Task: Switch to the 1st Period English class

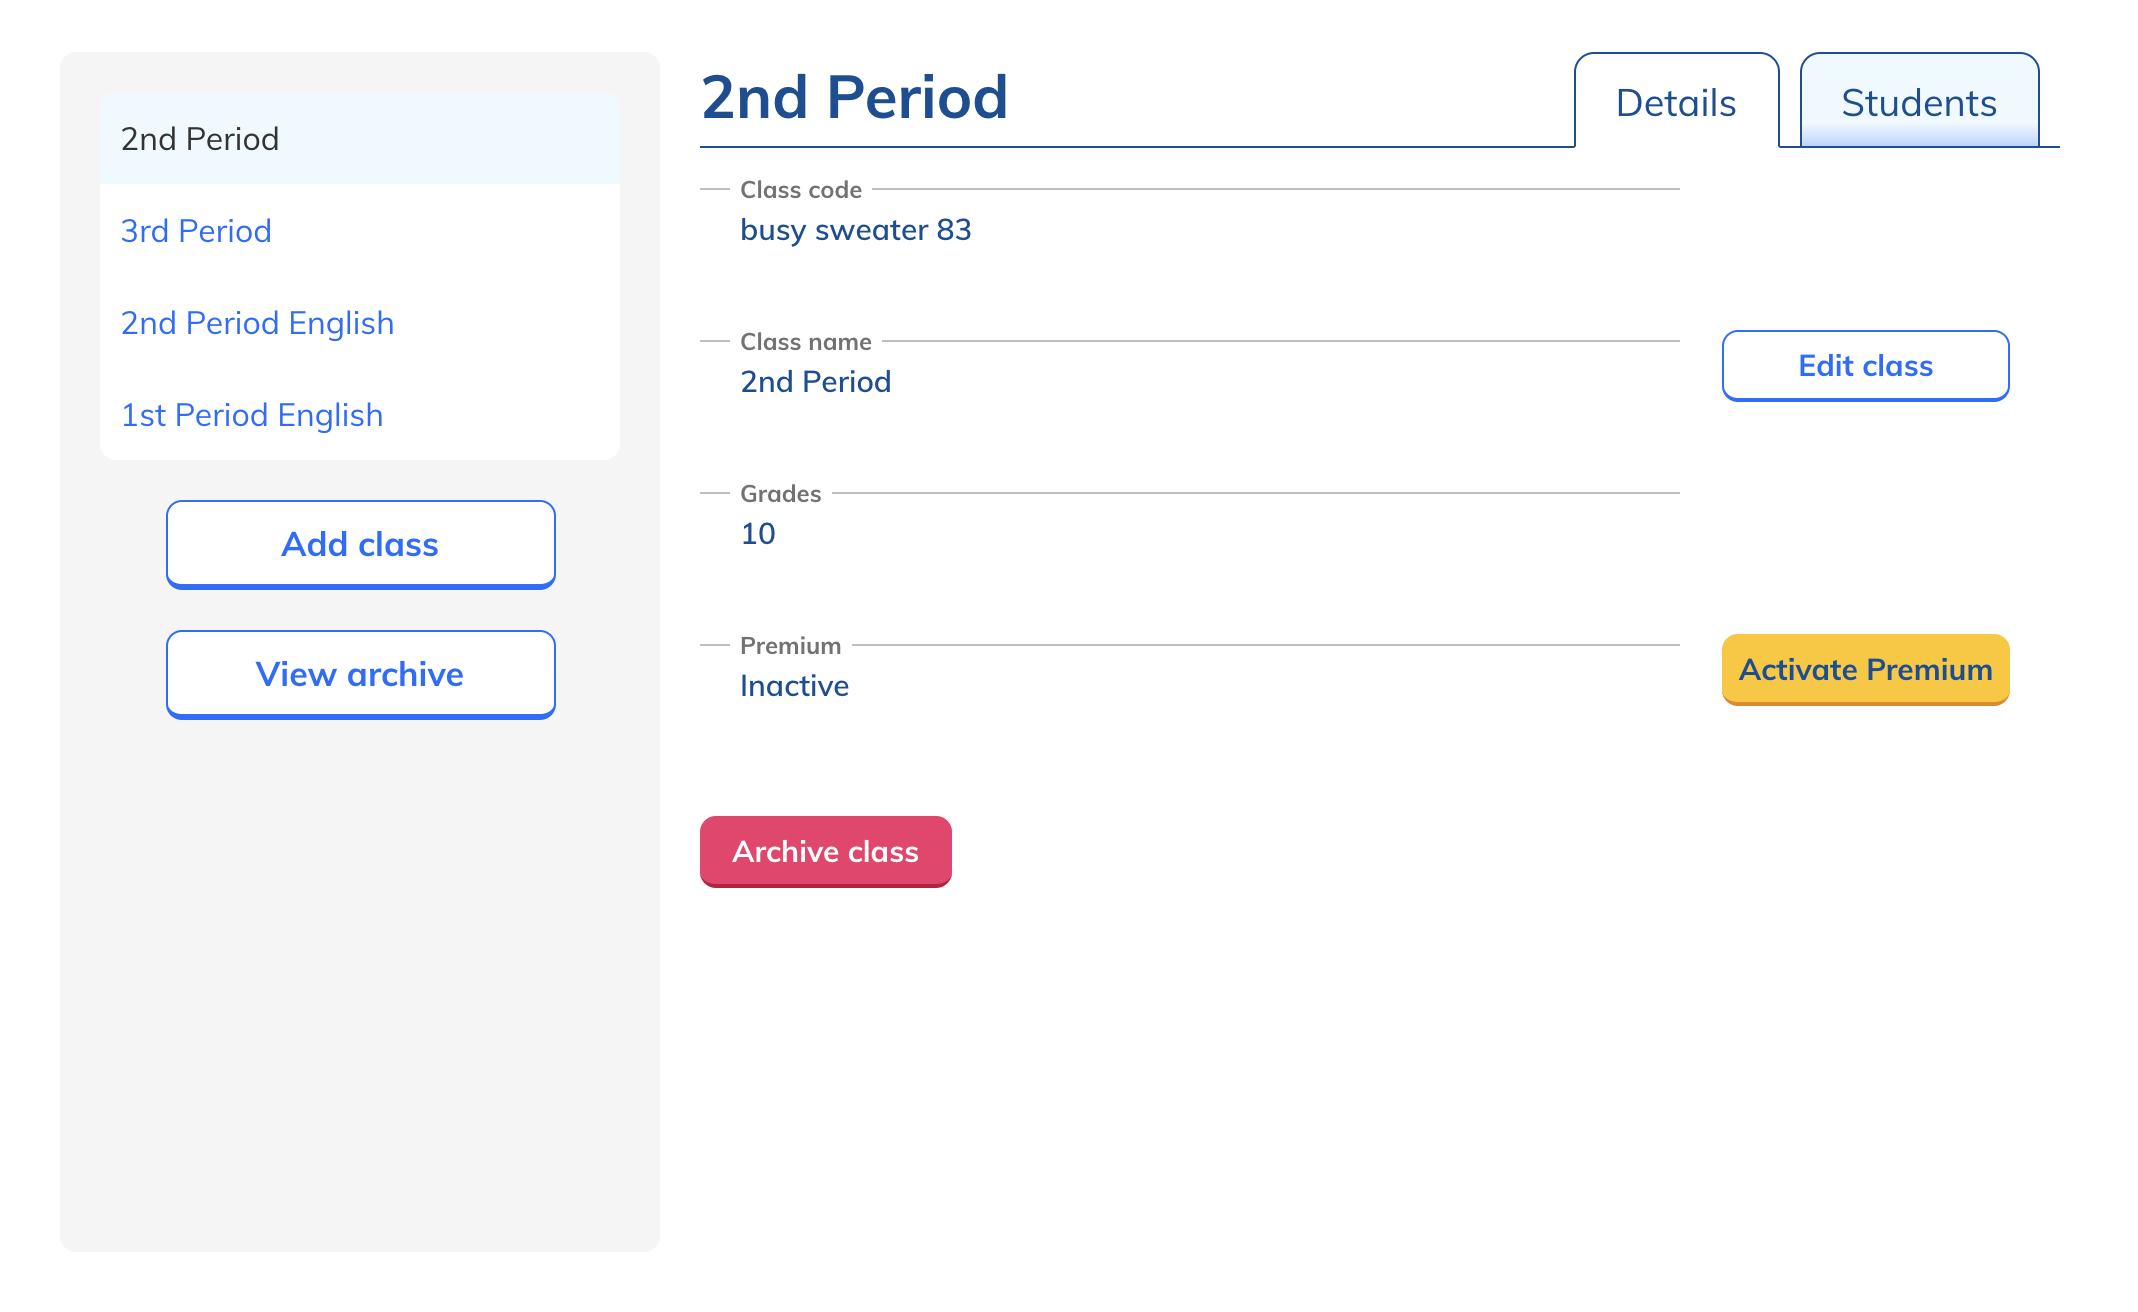Action: point(252,415)
